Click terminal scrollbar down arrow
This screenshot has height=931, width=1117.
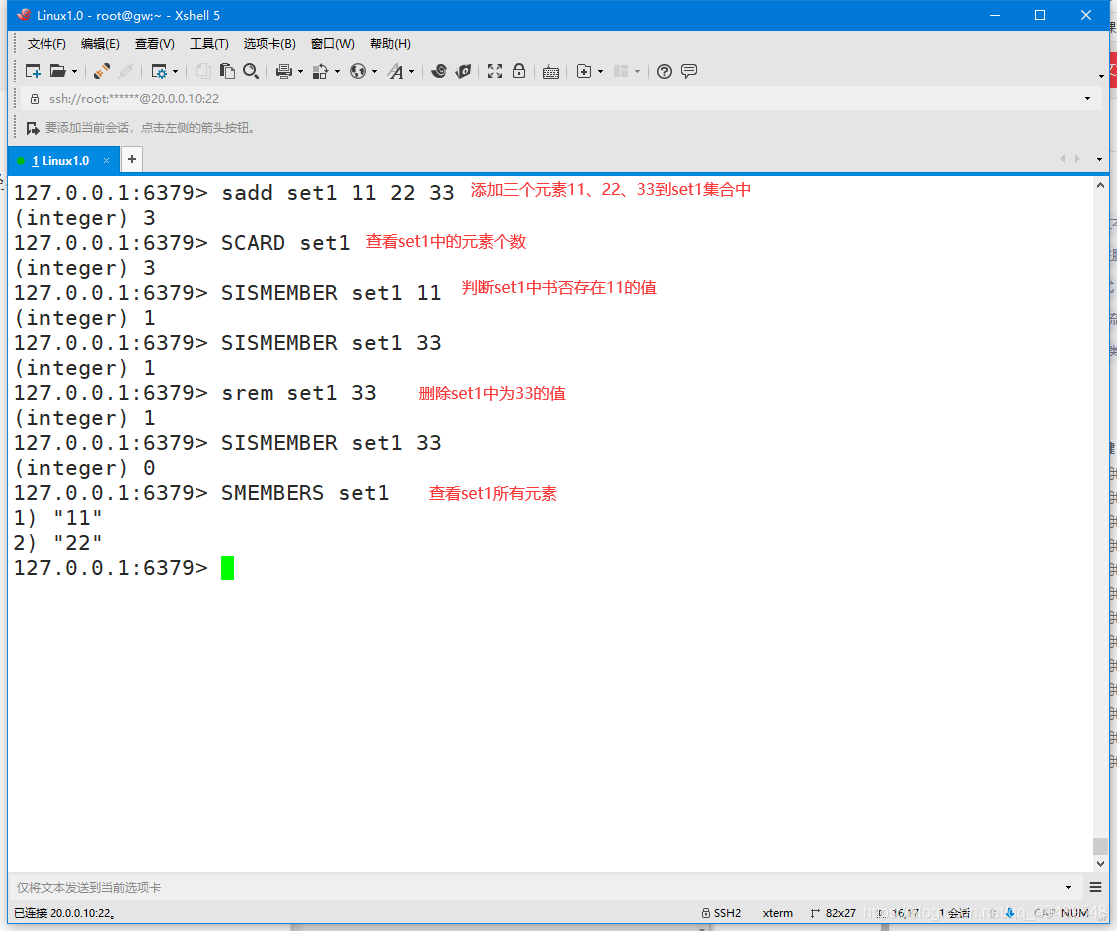[1101, 863]
